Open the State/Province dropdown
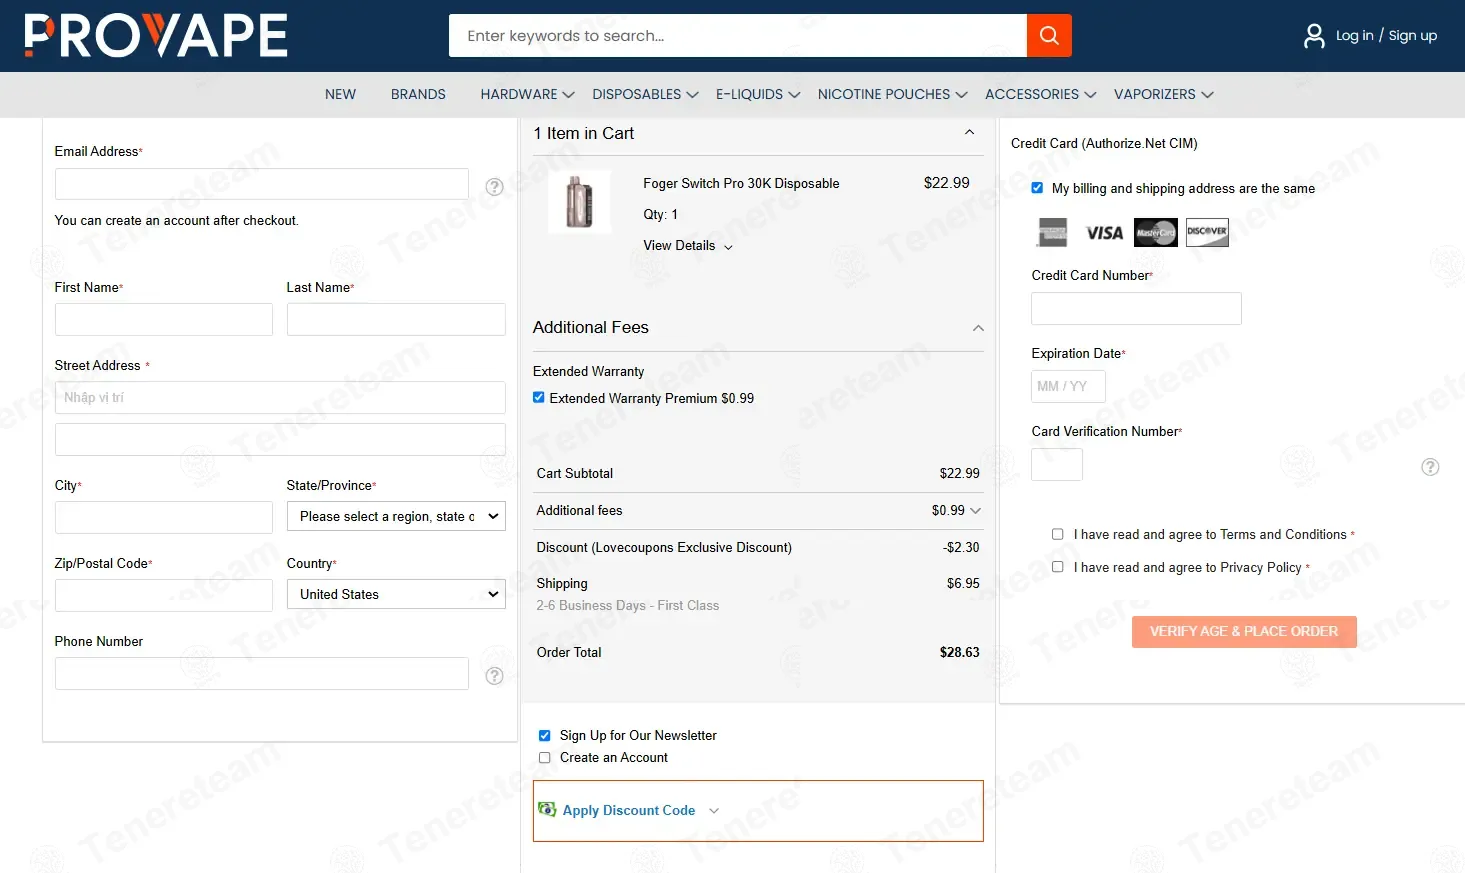This screenshot has height=873, width=1465. pos(396,516)
